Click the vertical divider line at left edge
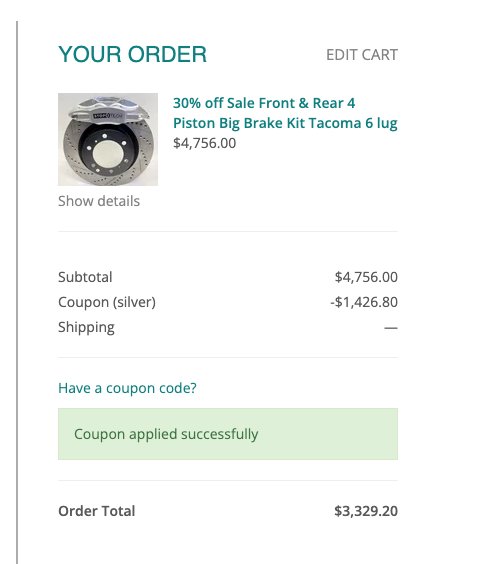Screen dimensions: 489x564 pyautogui.click(x=17, y=292)
